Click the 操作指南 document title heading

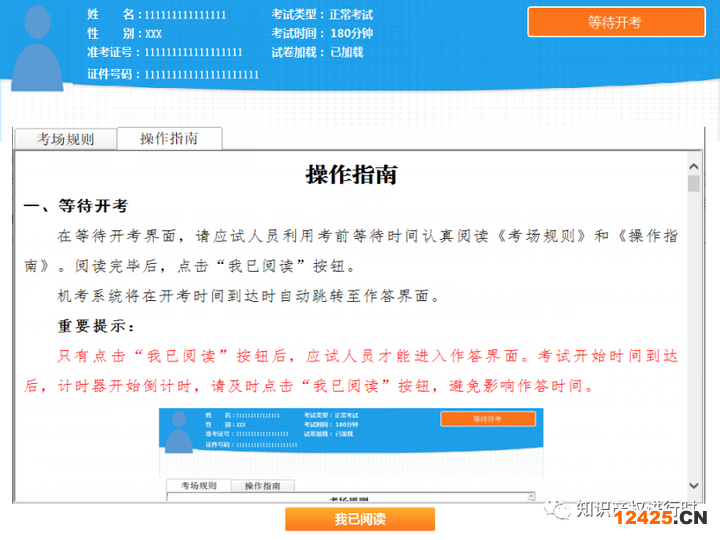pyautogui.click(x=351, y=175)
